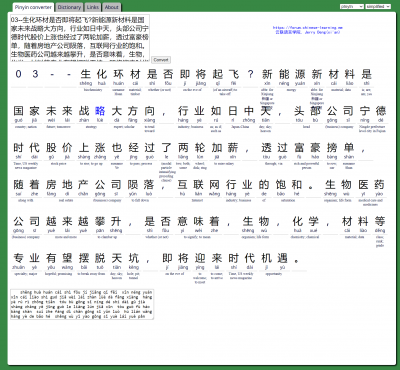
Task: Click the highlighted blue character 略
Action: point(100,111)
